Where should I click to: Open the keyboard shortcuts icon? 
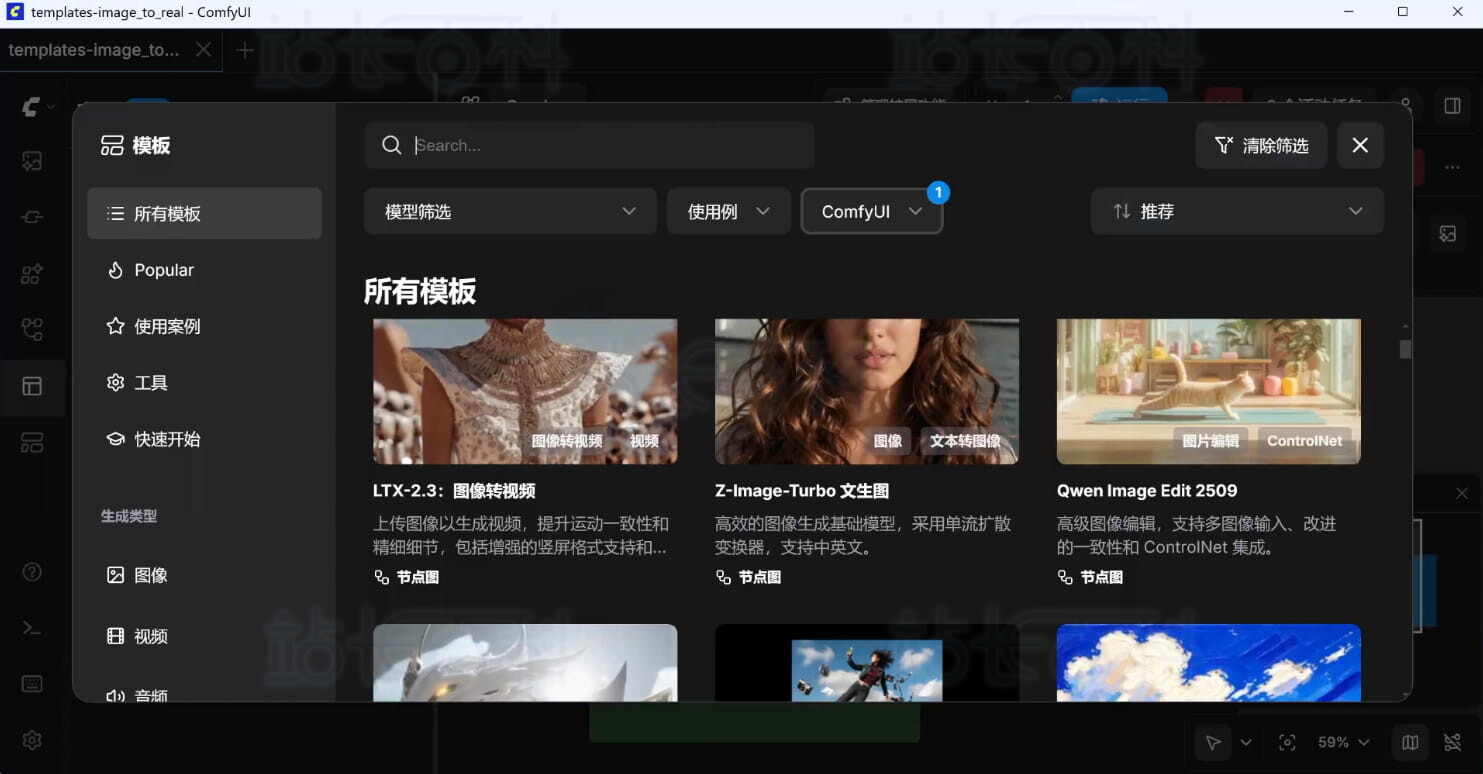[32, 684]
